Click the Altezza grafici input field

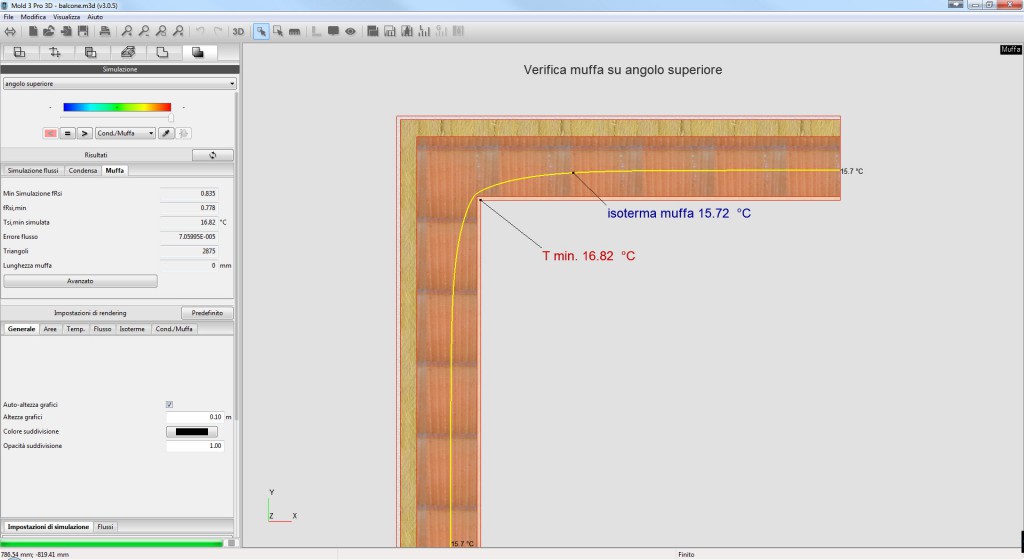(x=195, y=417)
